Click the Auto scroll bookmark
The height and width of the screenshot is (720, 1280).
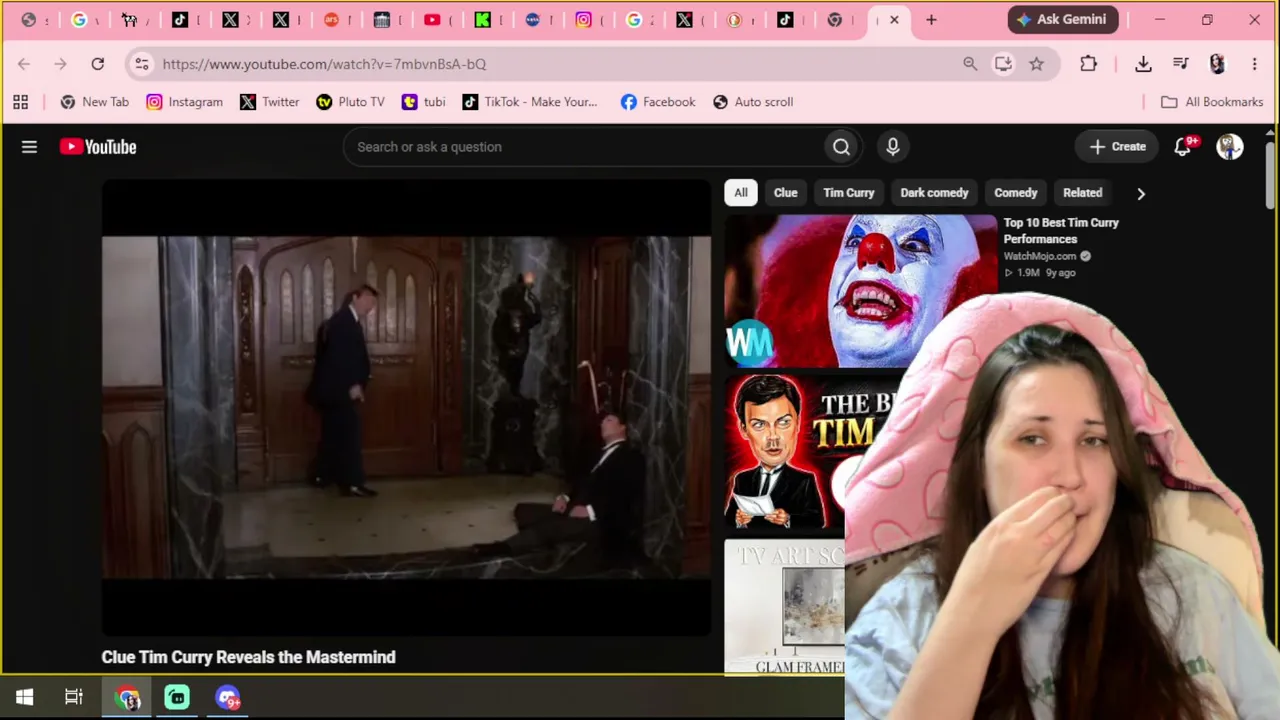(x=753, y=102)
